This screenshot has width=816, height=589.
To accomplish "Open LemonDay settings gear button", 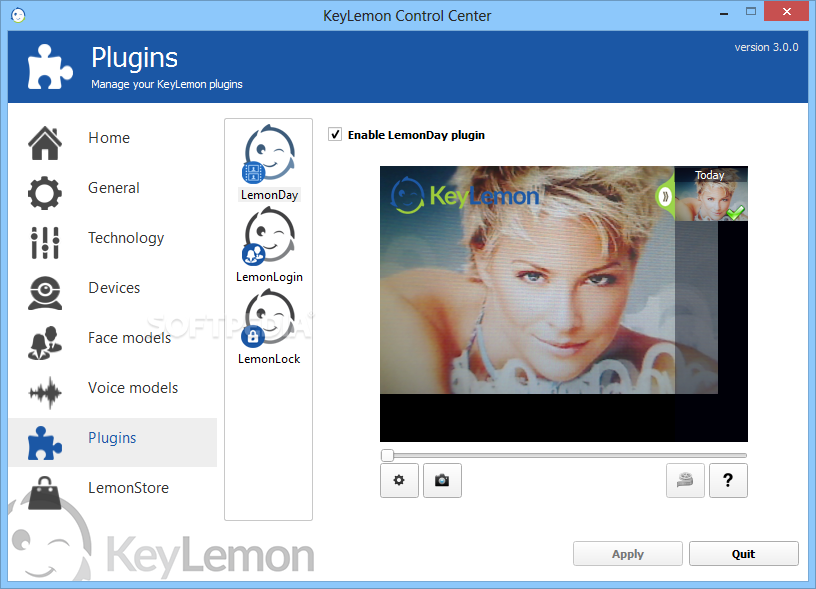I will [399, 480].
